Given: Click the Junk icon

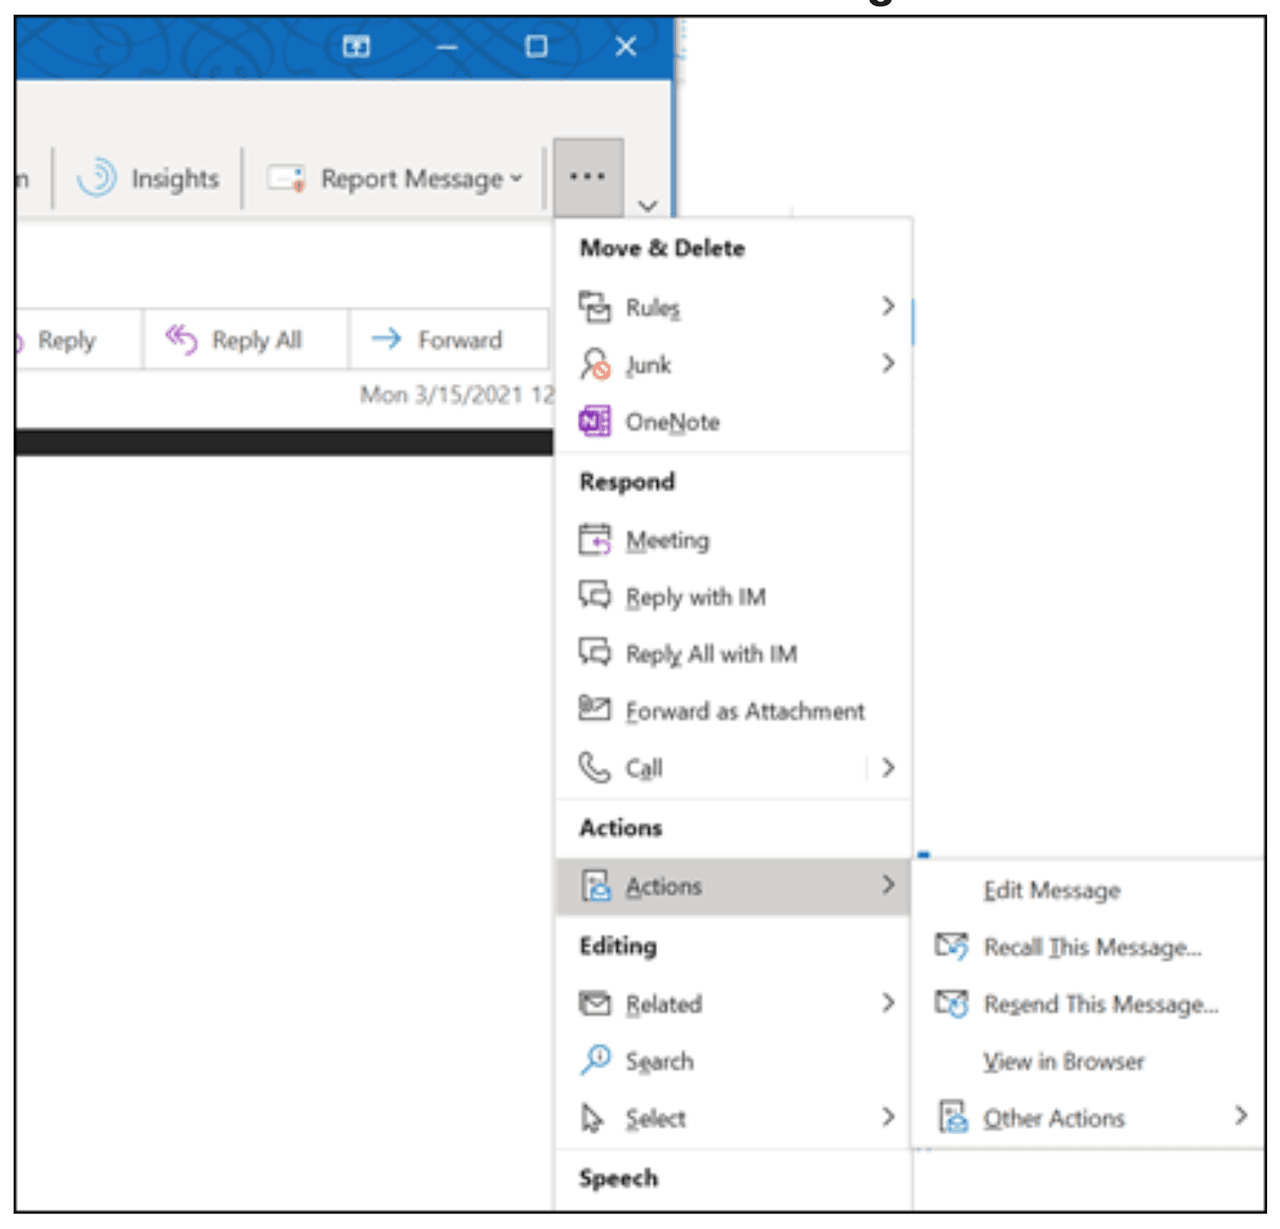Looking at the screenshot, I should point(595,364).
